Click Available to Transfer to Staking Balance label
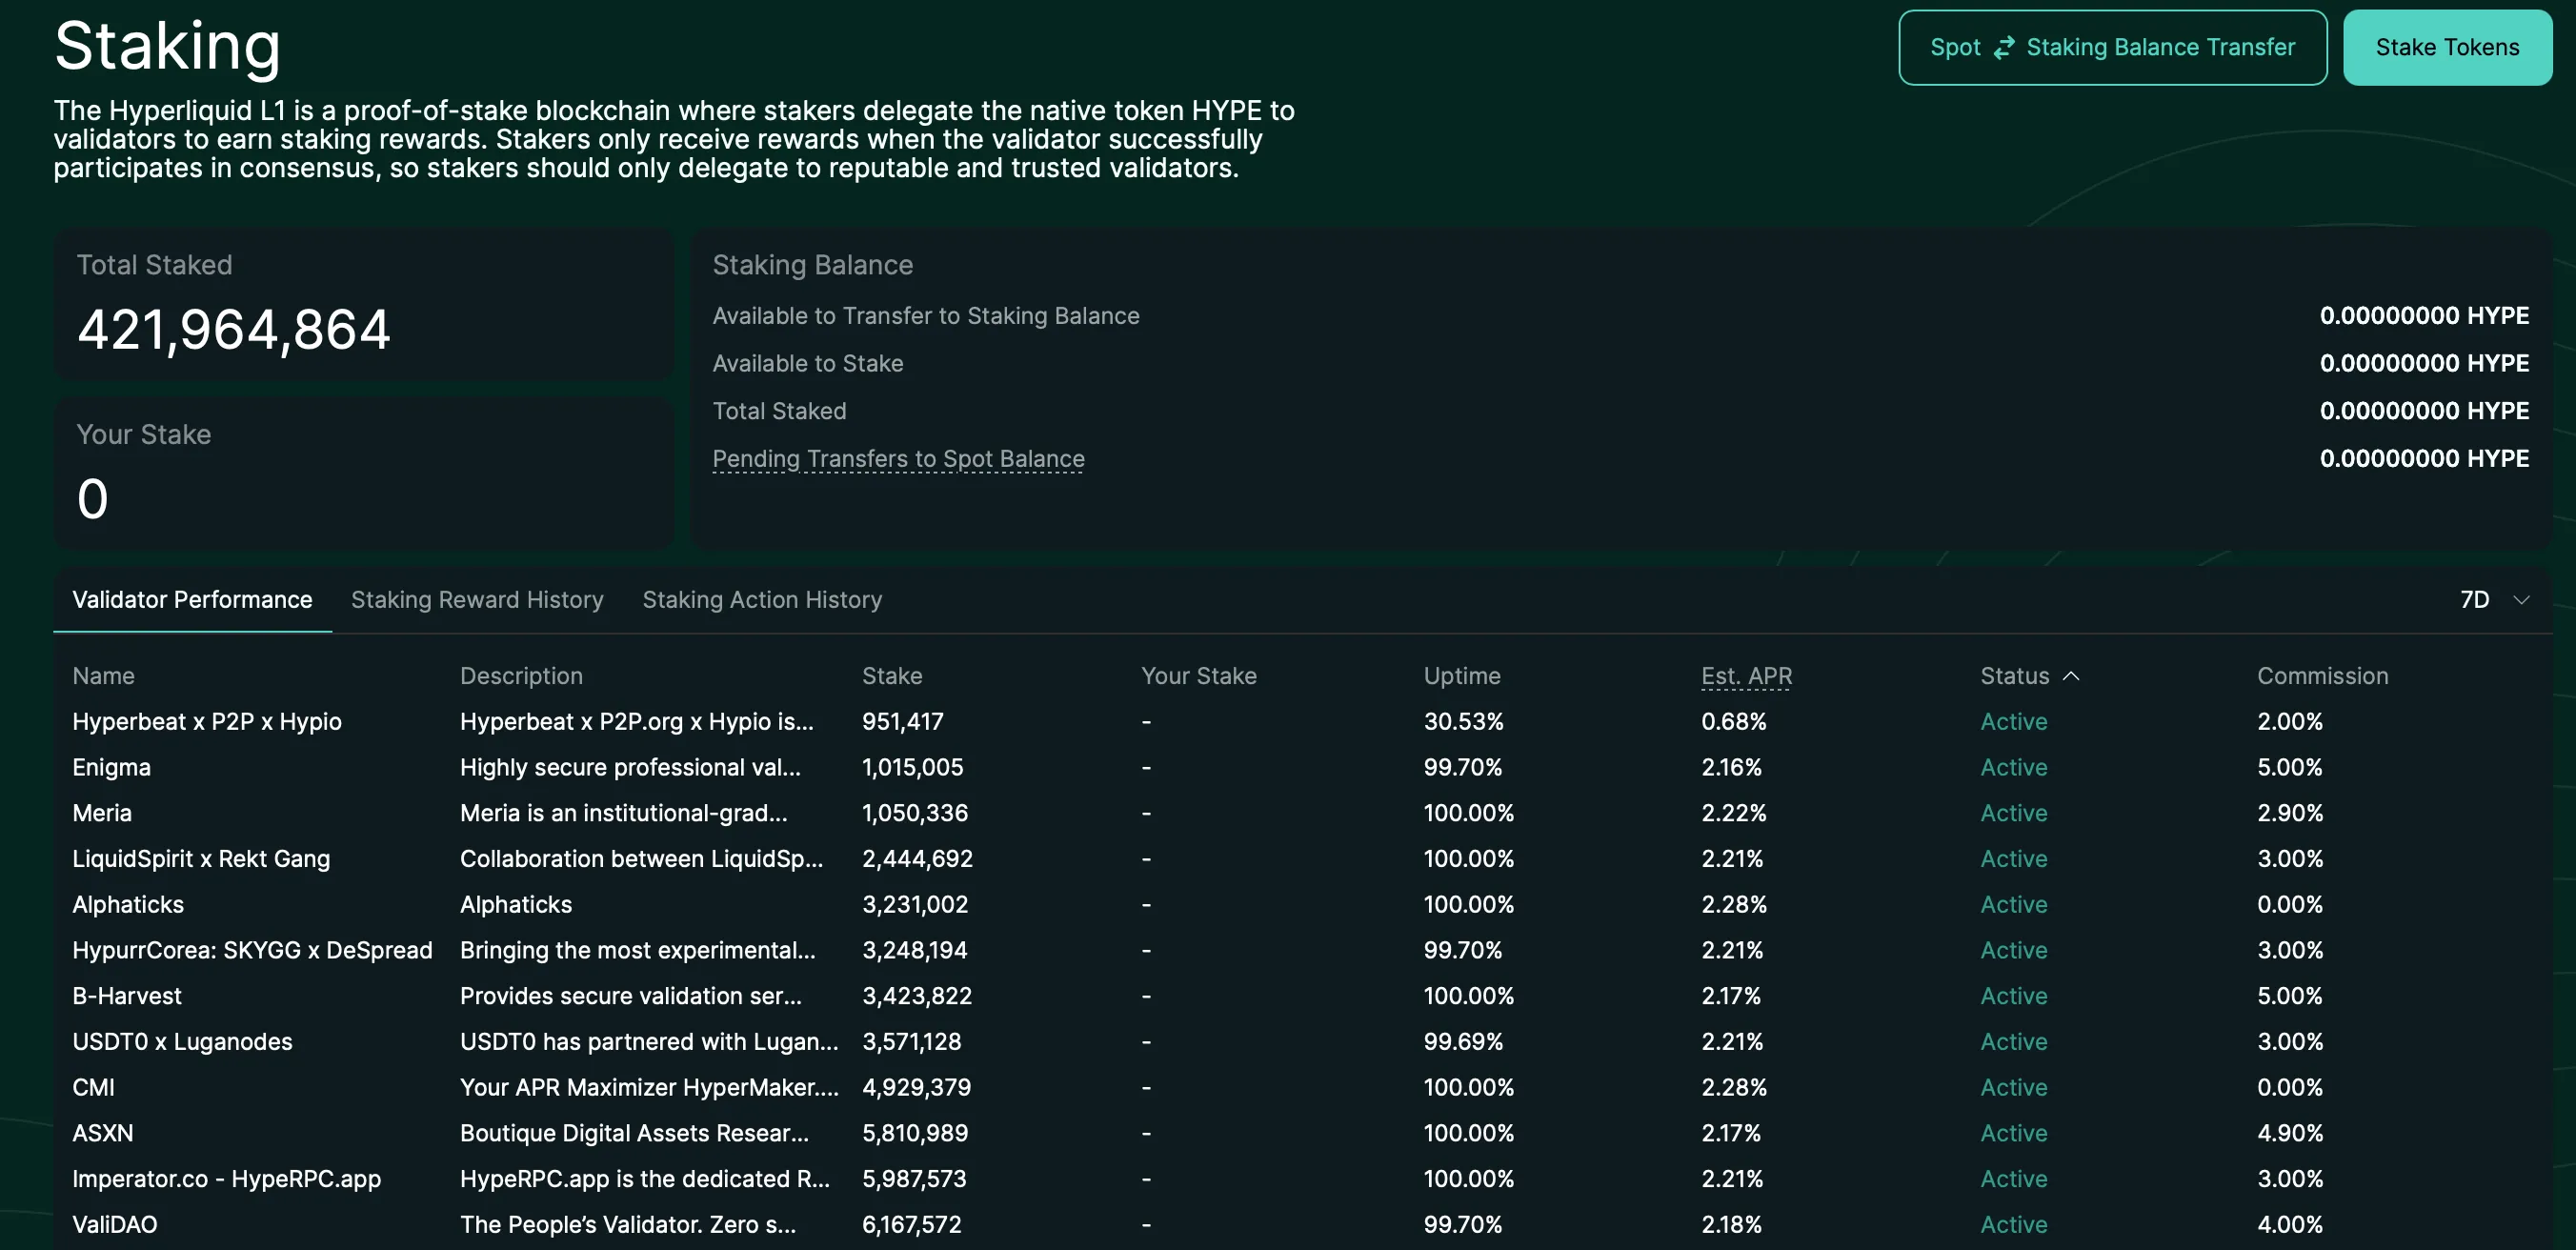 (926, 316)
